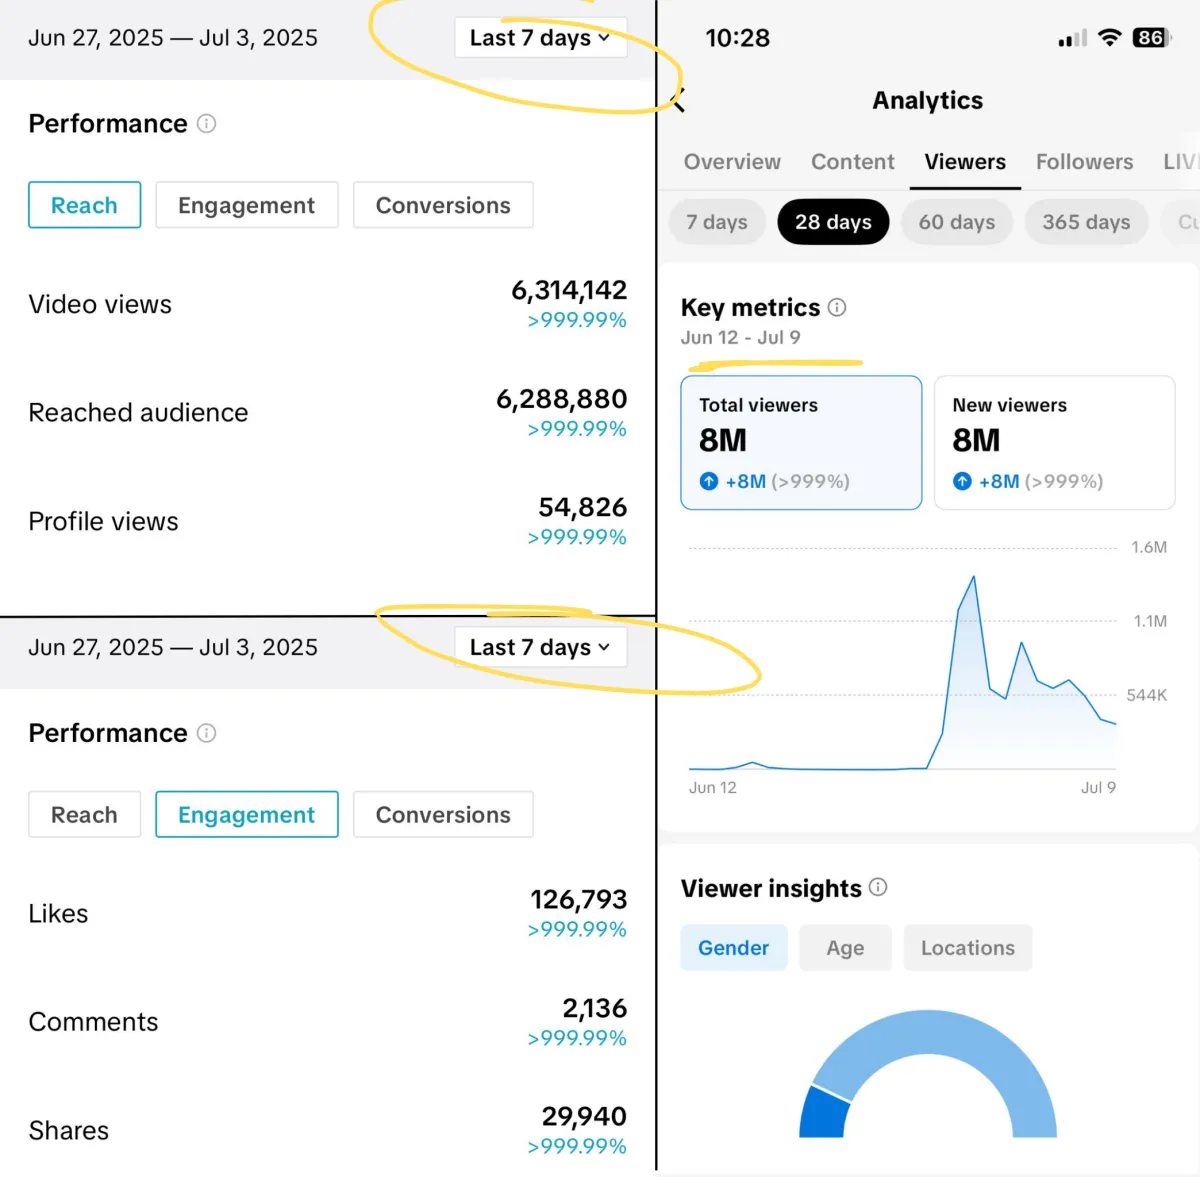Image resolution: width=1200 pixels, height=1177 pixels.
Task: Click the Comments label
Action: coord(93,1021)
